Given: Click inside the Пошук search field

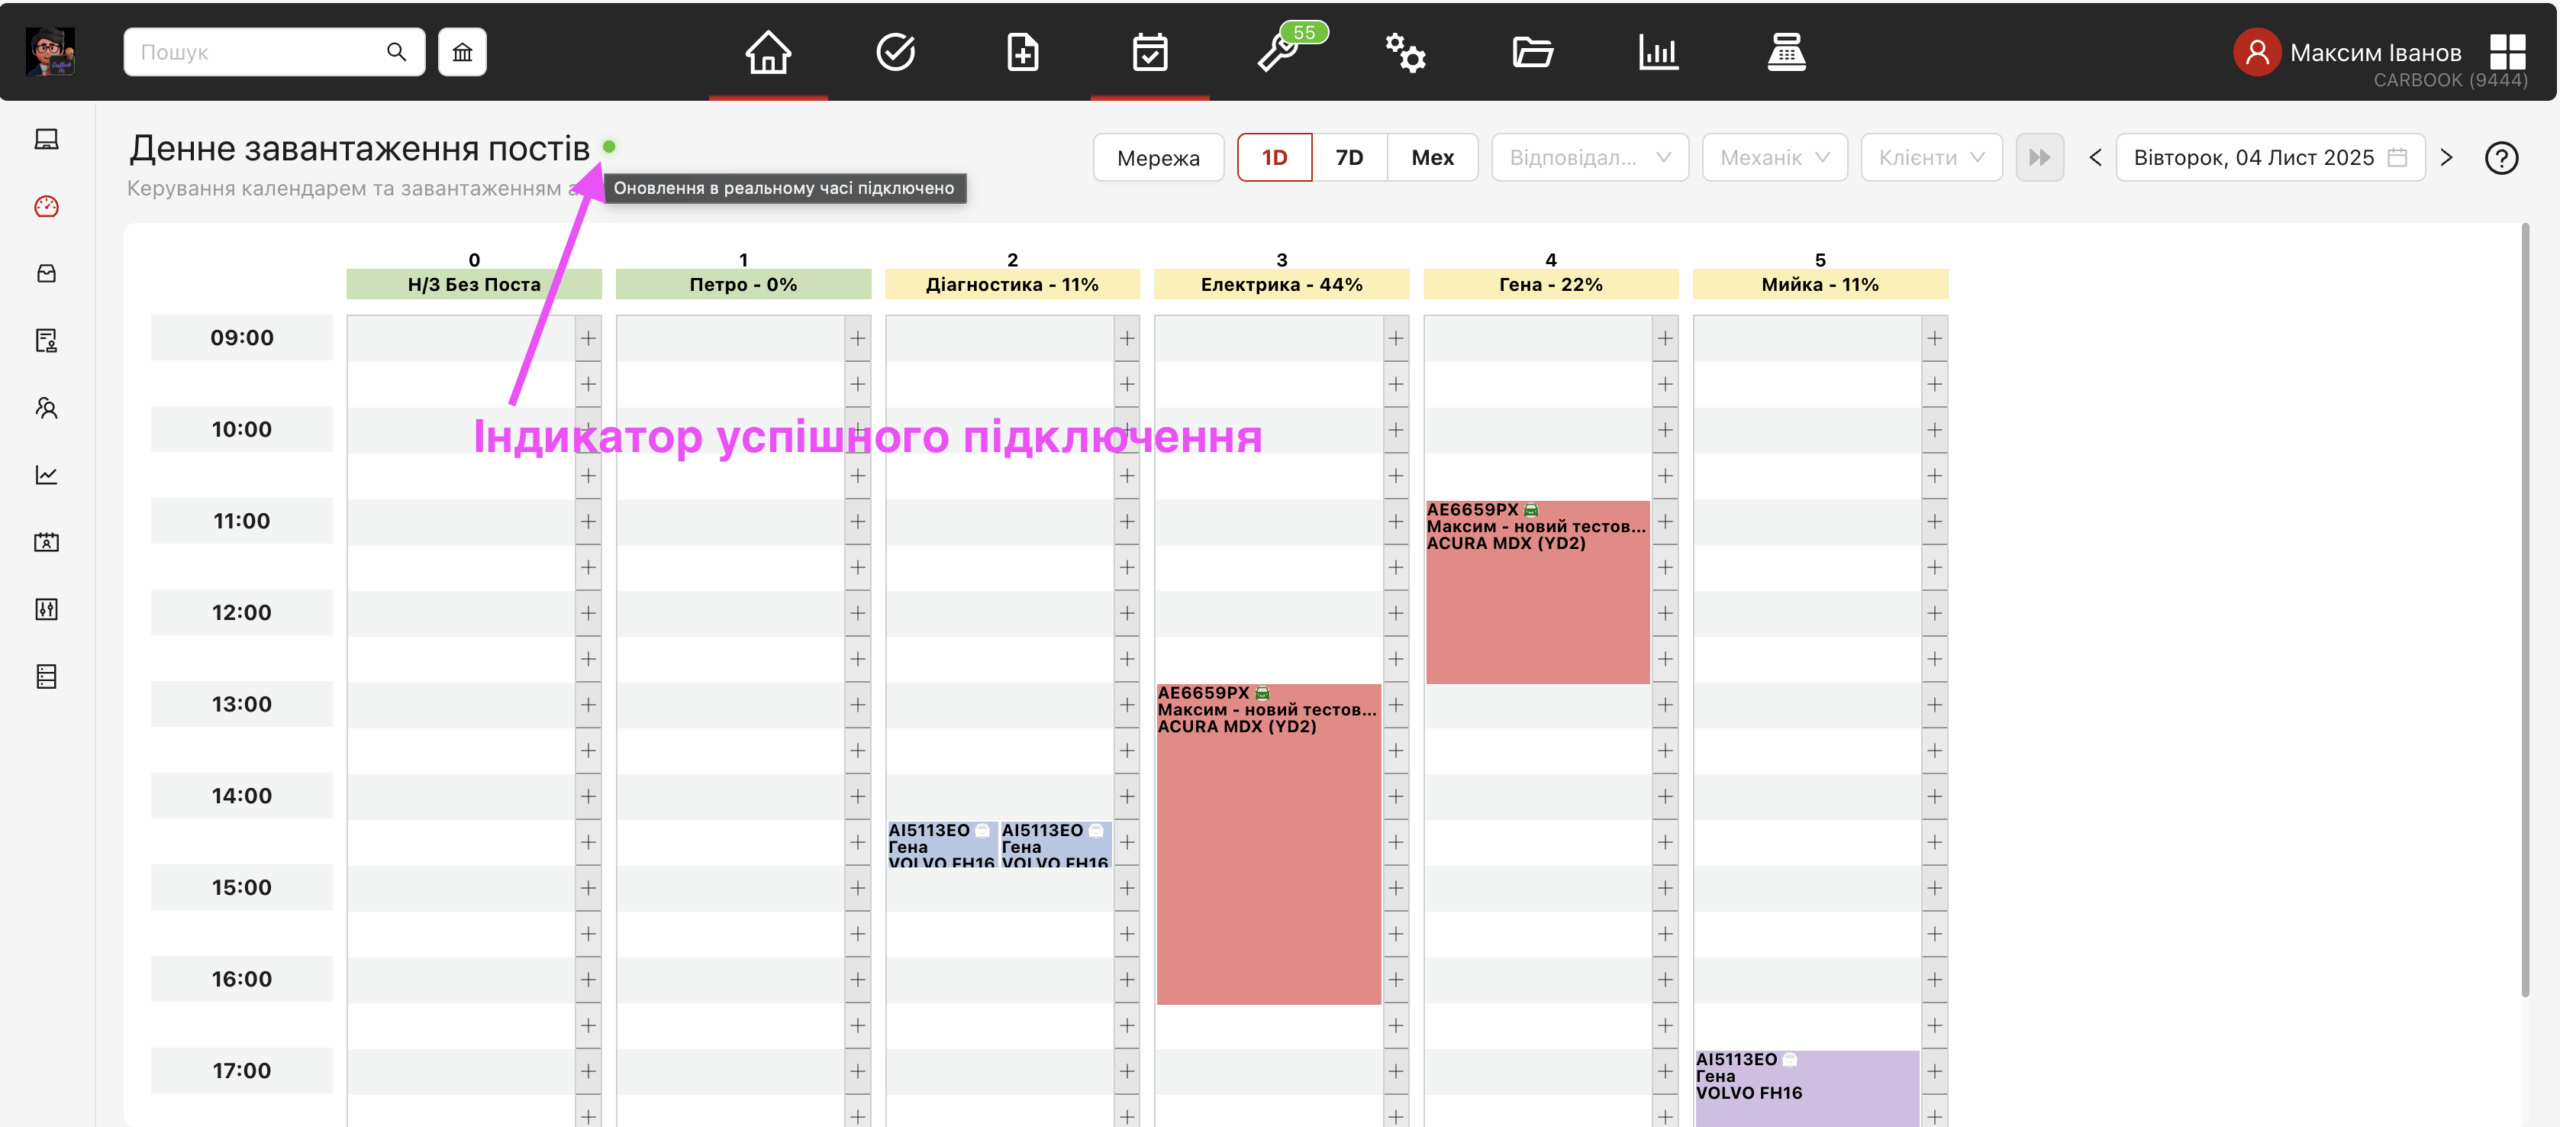Looking at the screenshot, I should tap(260, 51).
